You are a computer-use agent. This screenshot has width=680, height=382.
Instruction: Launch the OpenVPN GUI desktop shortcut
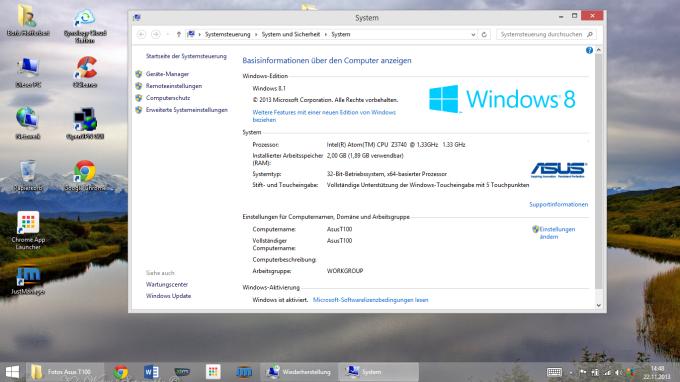85,123
